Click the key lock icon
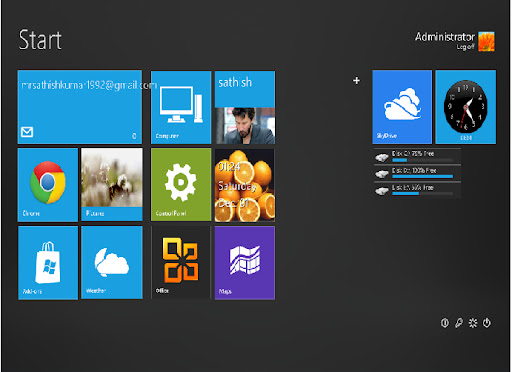Image resolution: width=512 pixels, height=372 pixels. [459, 323]
